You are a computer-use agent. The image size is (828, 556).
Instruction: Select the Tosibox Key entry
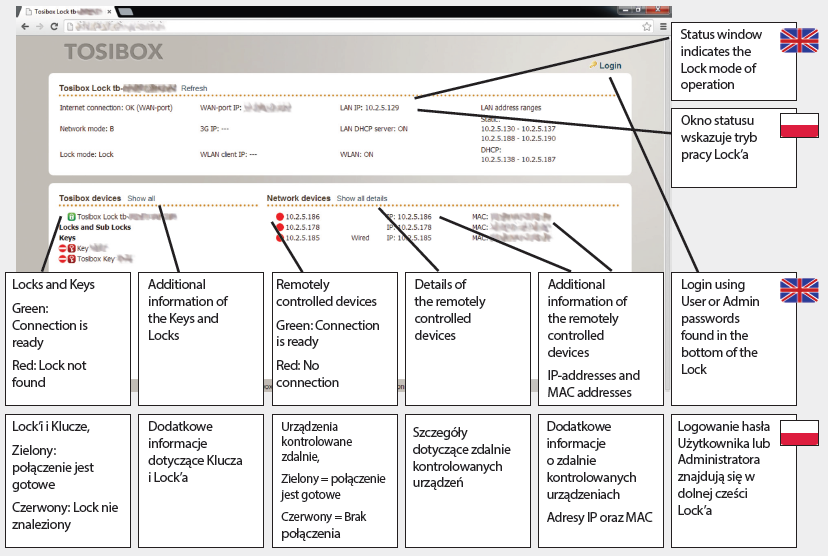tap(105, 259)
